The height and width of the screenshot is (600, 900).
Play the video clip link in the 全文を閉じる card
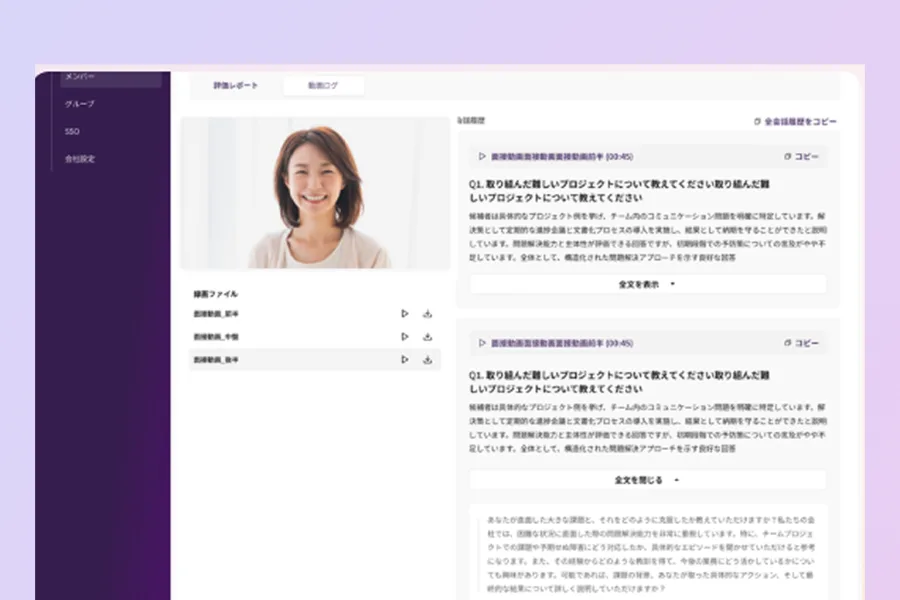[x=556, y=343]
